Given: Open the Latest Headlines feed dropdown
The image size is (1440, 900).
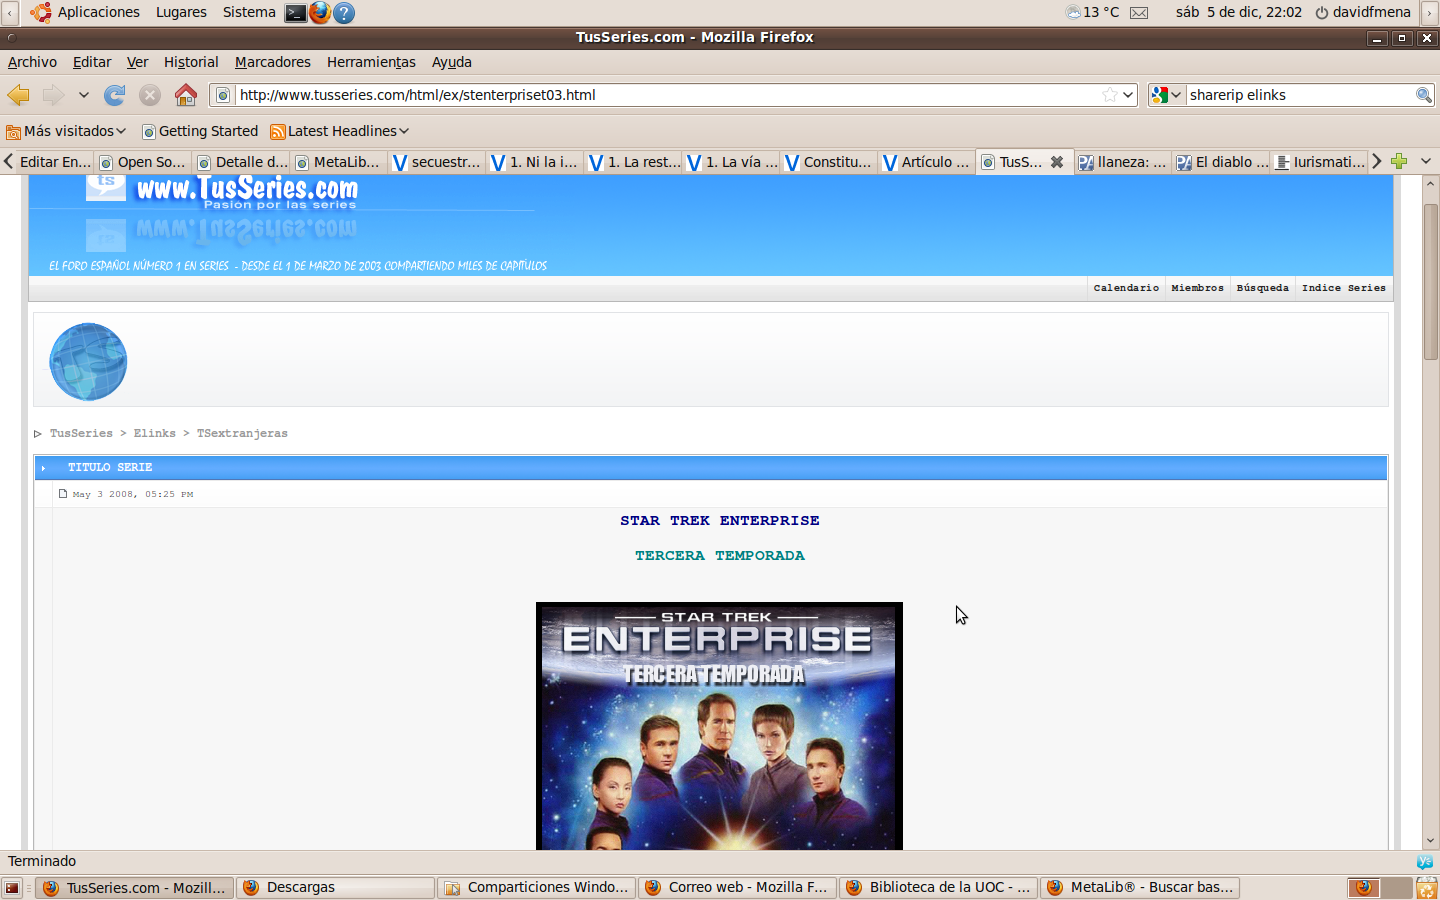Looking at the screenshot, I should [x=340, y=131].
